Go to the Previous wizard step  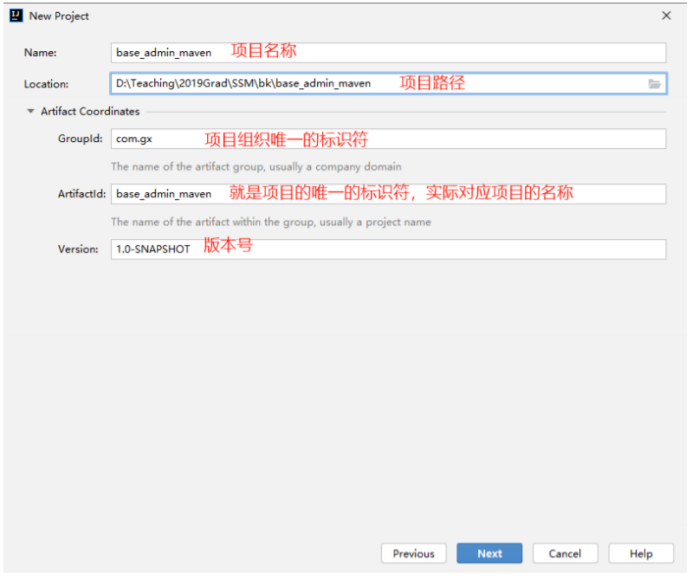(x=414, y=553)
